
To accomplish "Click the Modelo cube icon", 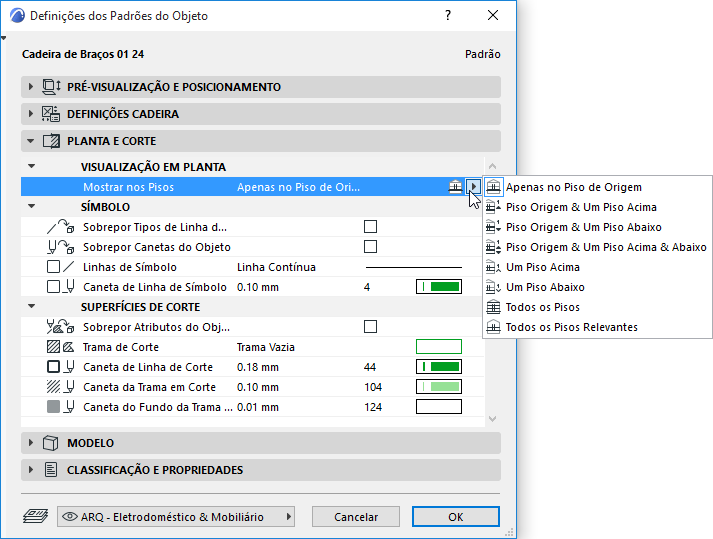I will coord(50,443).
